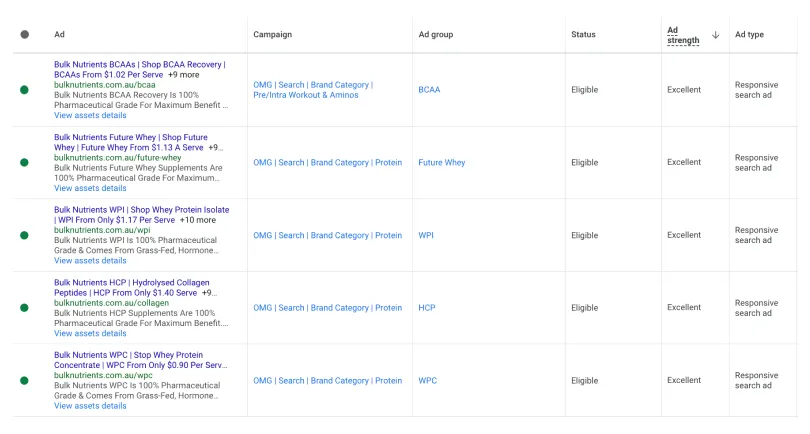Click Eligible status in Future Whey row
The width and height of the screenshot is (810, 434).
pos(585,163)
